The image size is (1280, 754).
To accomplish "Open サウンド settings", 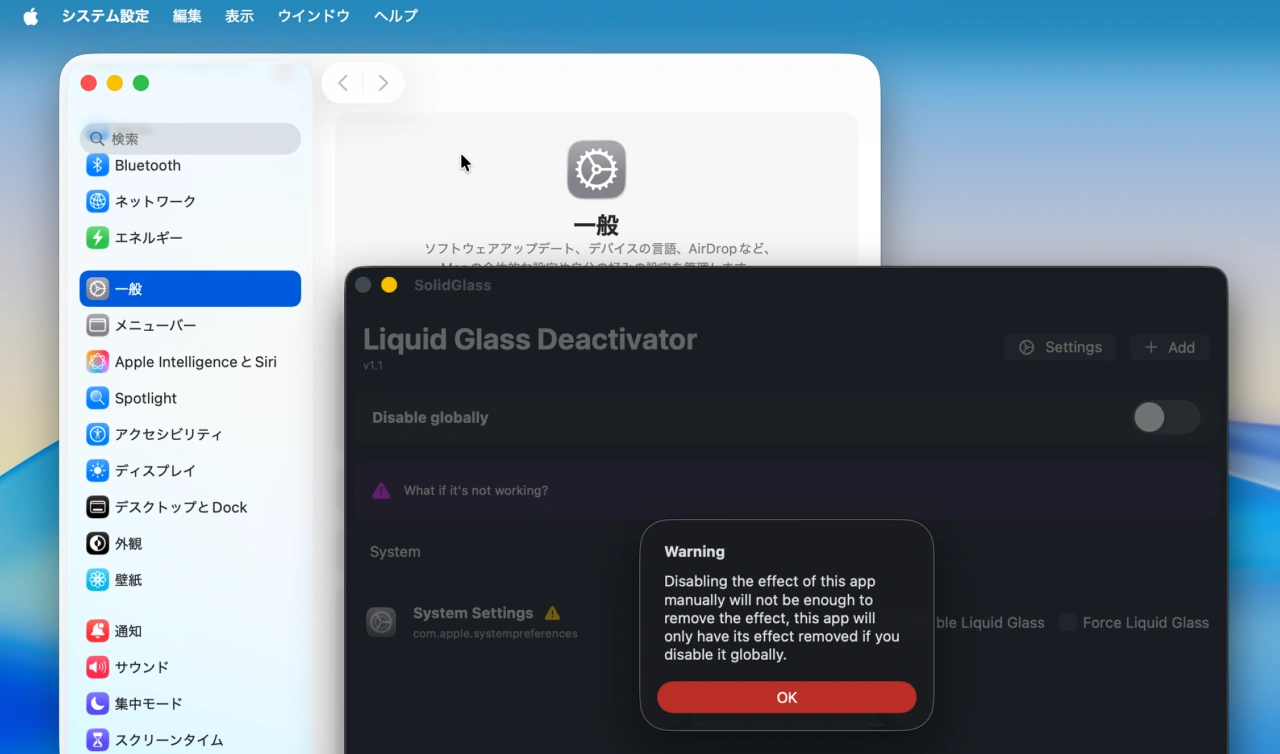I will (138, 667).
